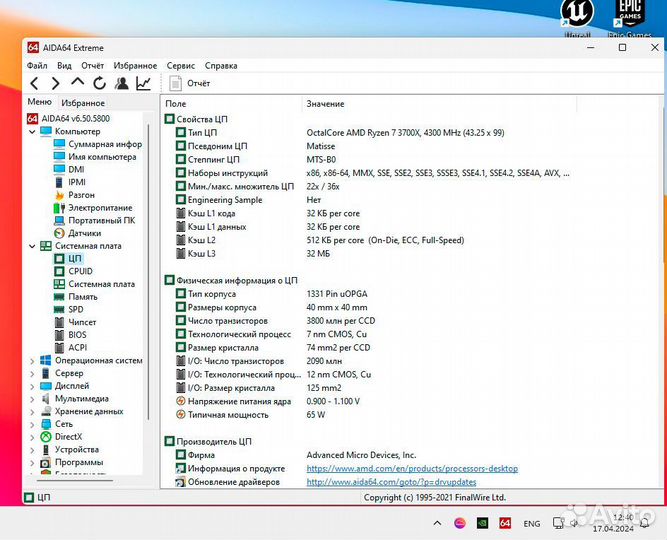Viewport: 667px width, 540px height.
Task: Expand the Сервер tree node
Action: click(32, 374)
